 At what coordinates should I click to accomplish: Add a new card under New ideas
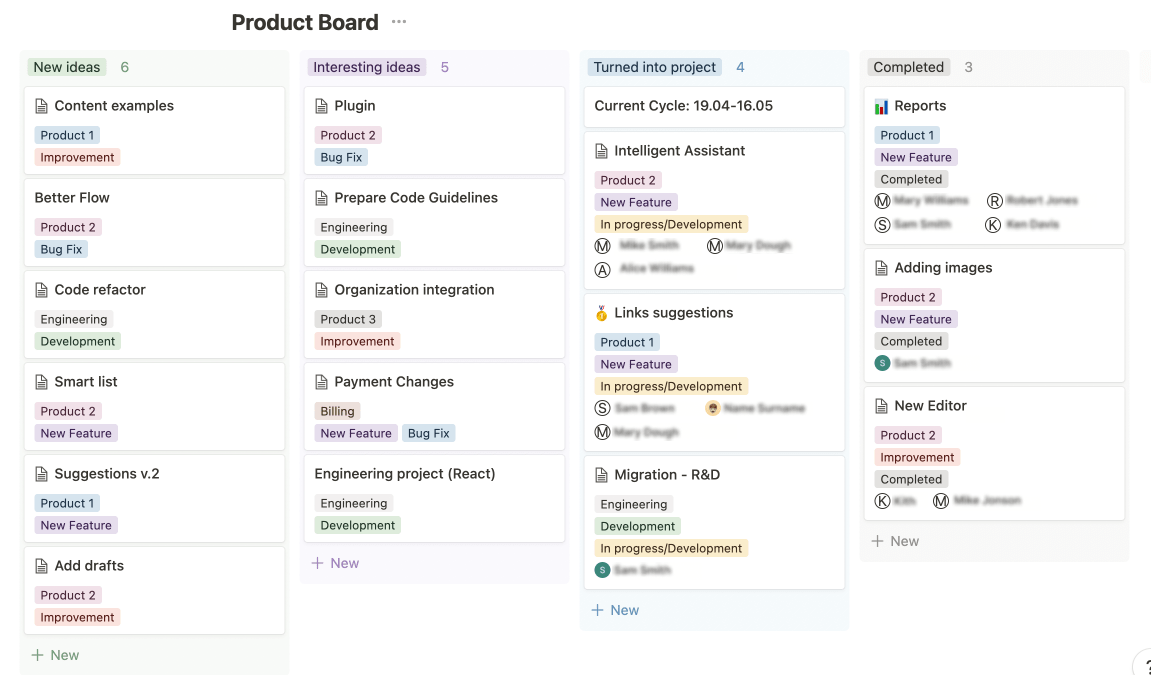(x=55, y=655)
